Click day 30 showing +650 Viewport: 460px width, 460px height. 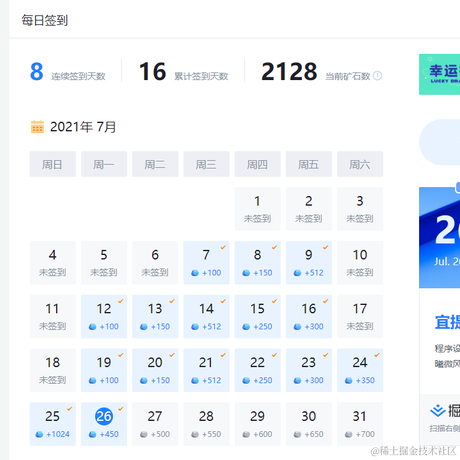309,424
